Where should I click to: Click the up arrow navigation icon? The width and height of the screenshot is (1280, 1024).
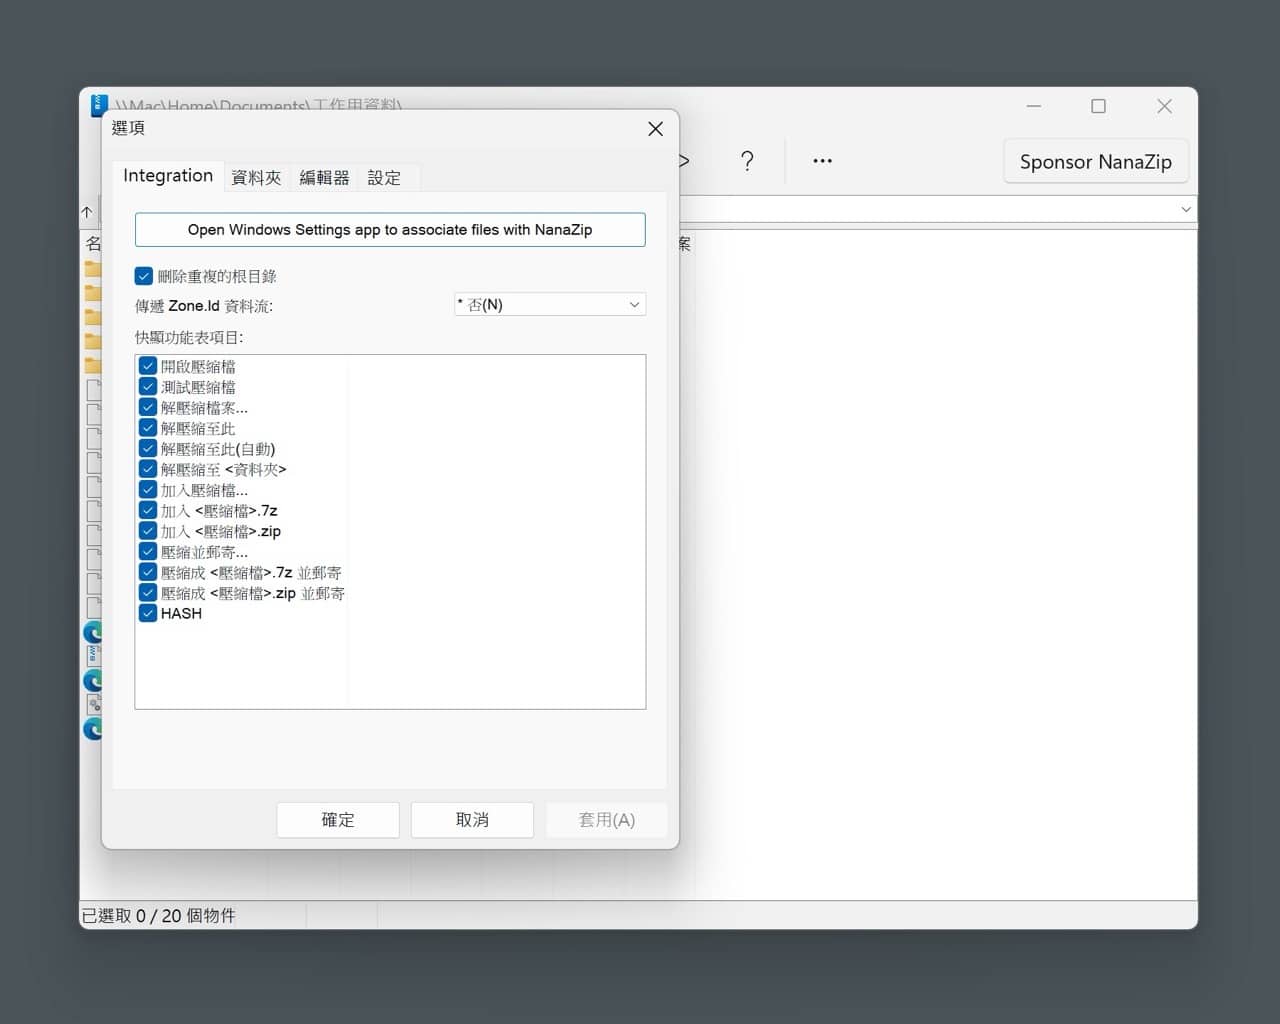88,212
